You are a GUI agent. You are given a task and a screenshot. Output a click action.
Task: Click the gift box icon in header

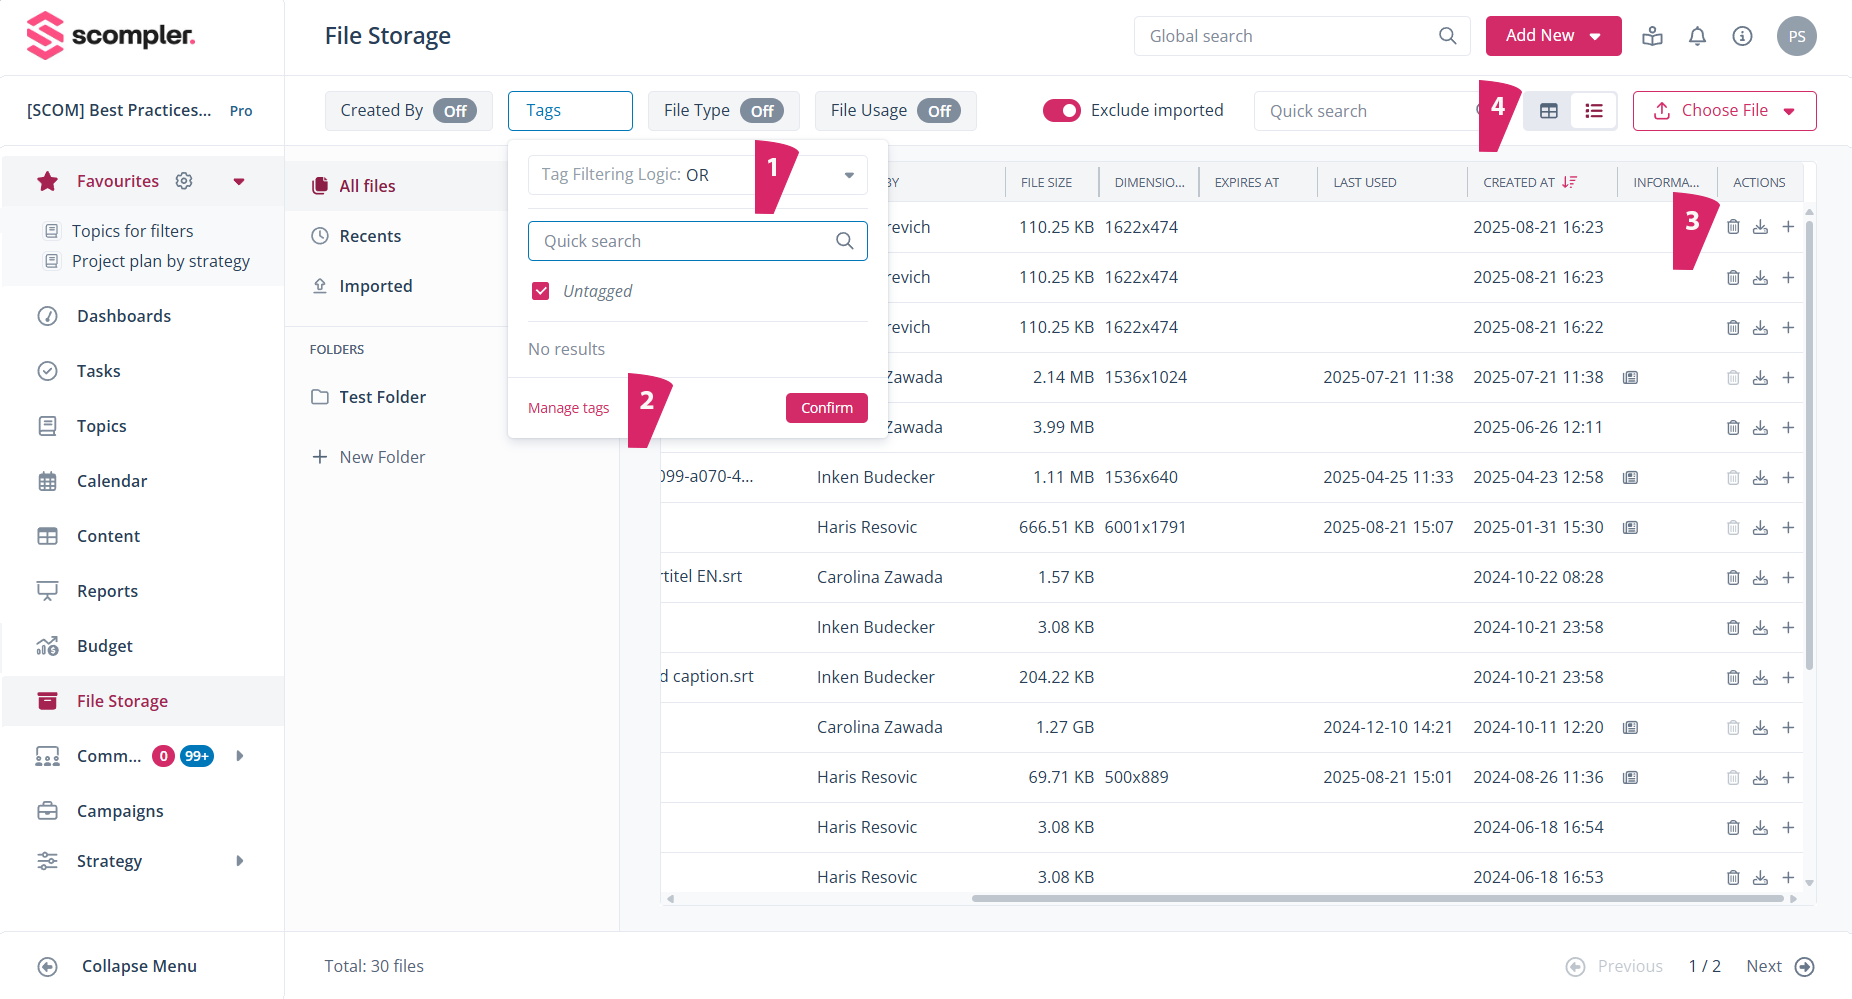click(1652, 37)
